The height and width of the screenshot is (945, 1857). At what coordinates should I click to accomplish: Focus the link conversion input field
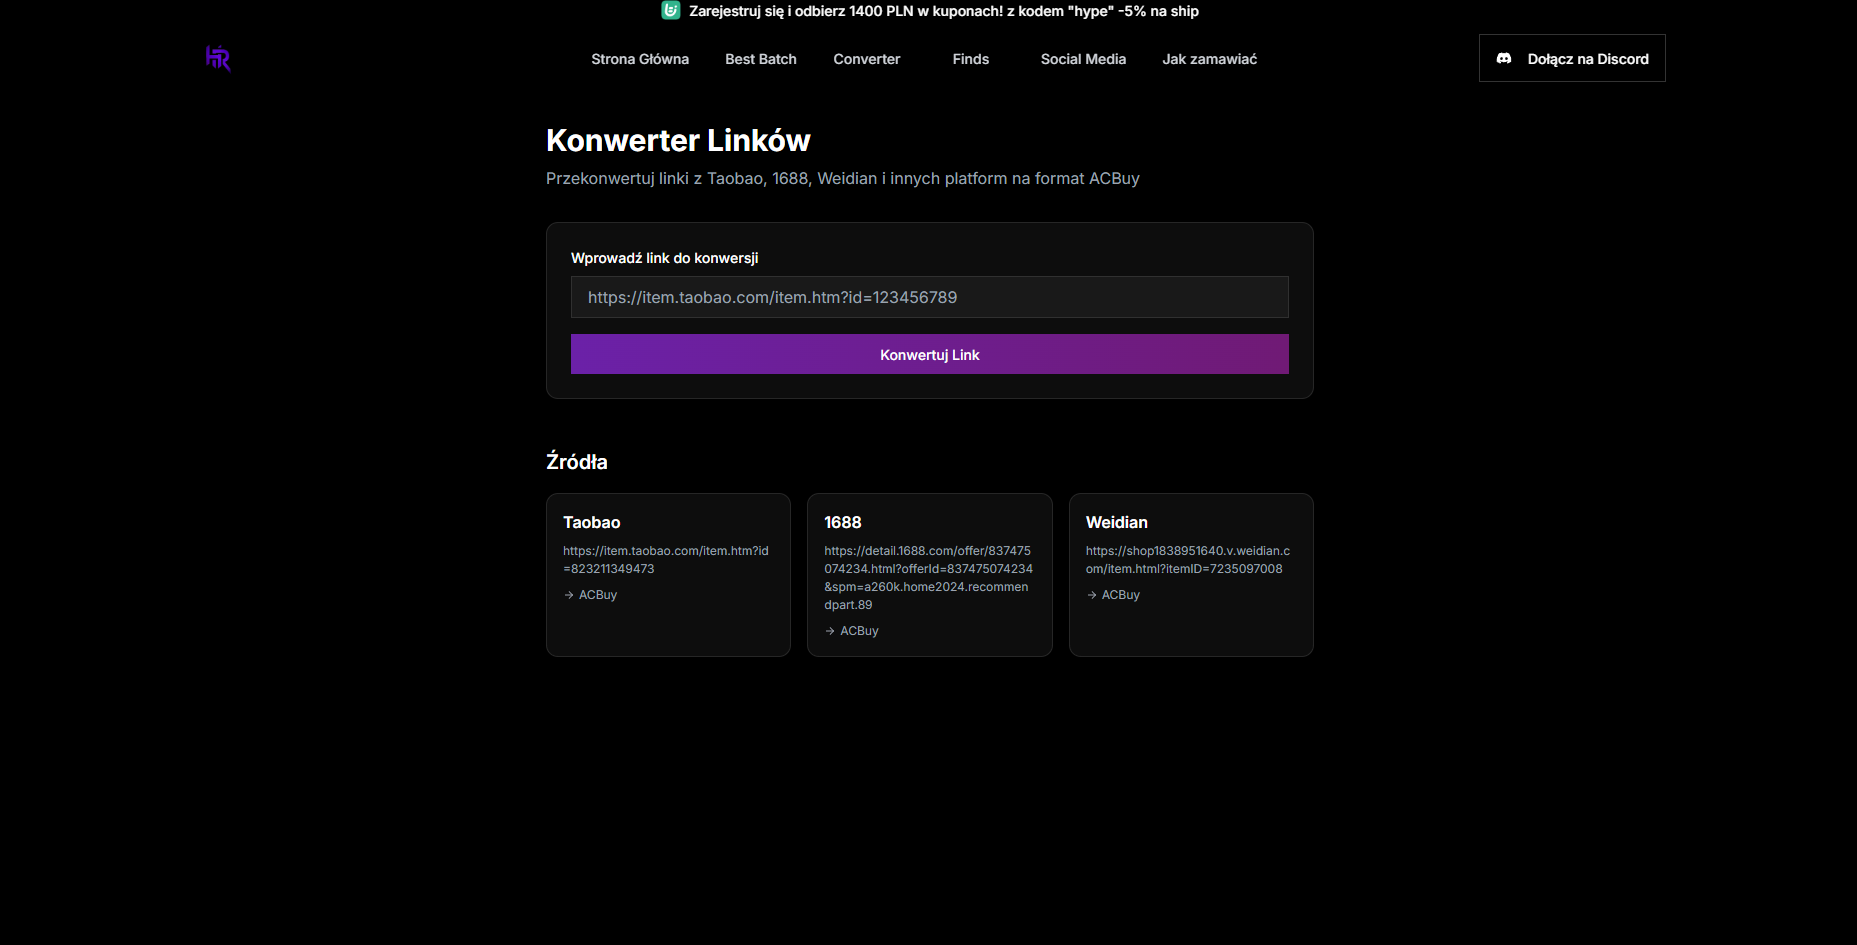pyautogui.click(x=930, y=297)
